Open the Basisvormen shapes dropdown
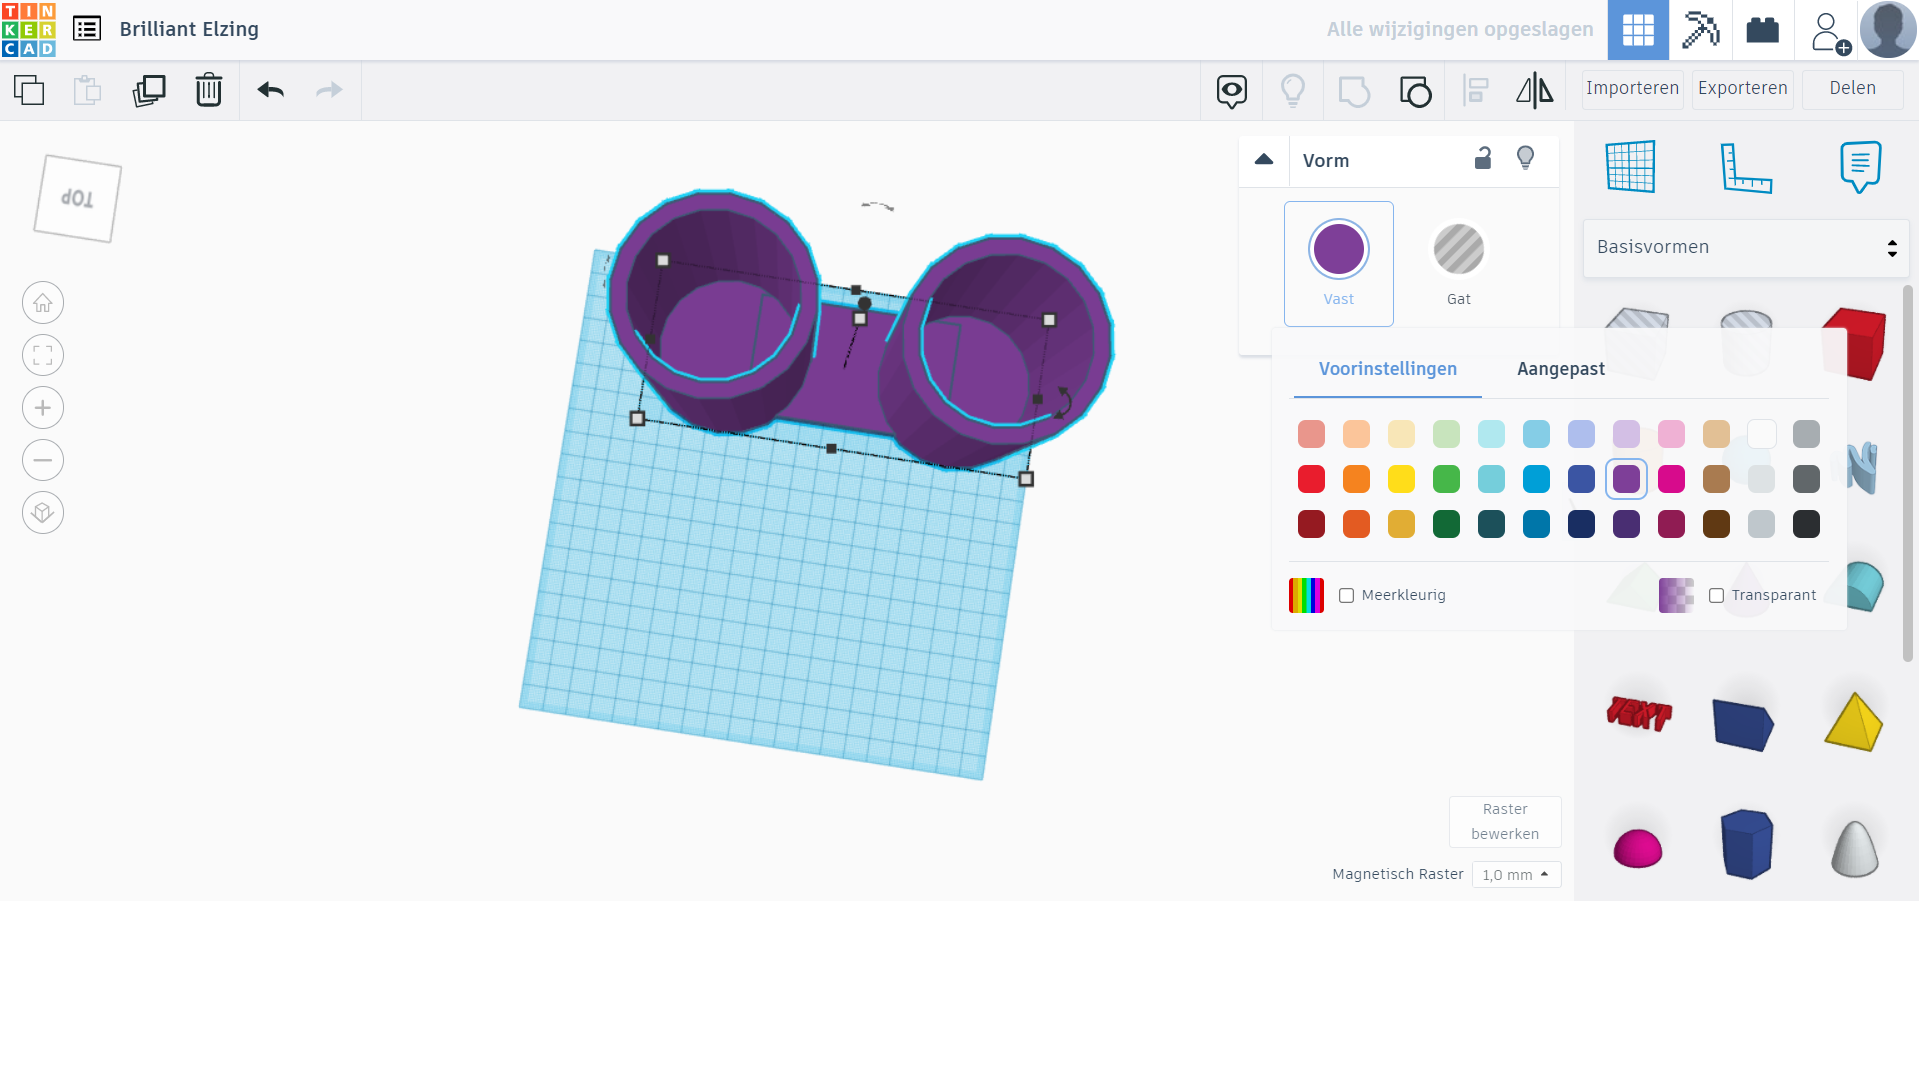The height and width of the screenshot is (1080, 1920). 1746,248
